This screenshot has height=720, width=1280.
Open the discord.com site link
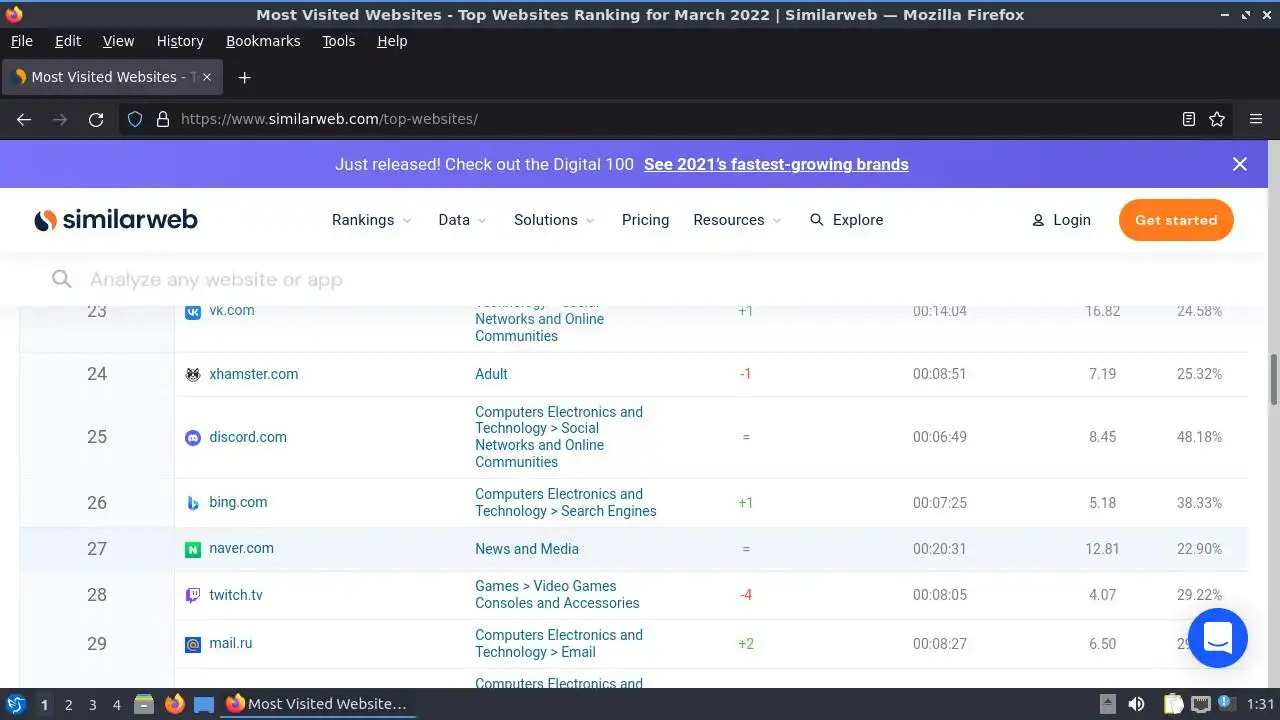tap(248, 437)
